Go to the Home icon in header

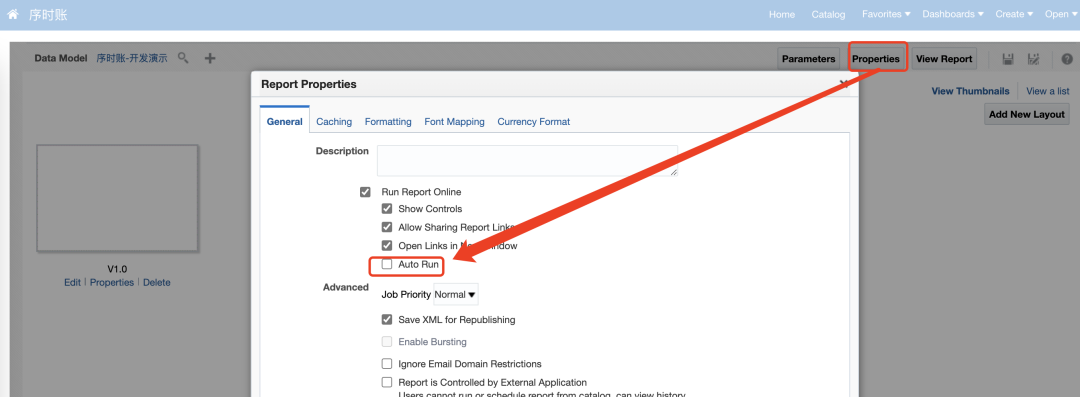[x=13, y=14]
